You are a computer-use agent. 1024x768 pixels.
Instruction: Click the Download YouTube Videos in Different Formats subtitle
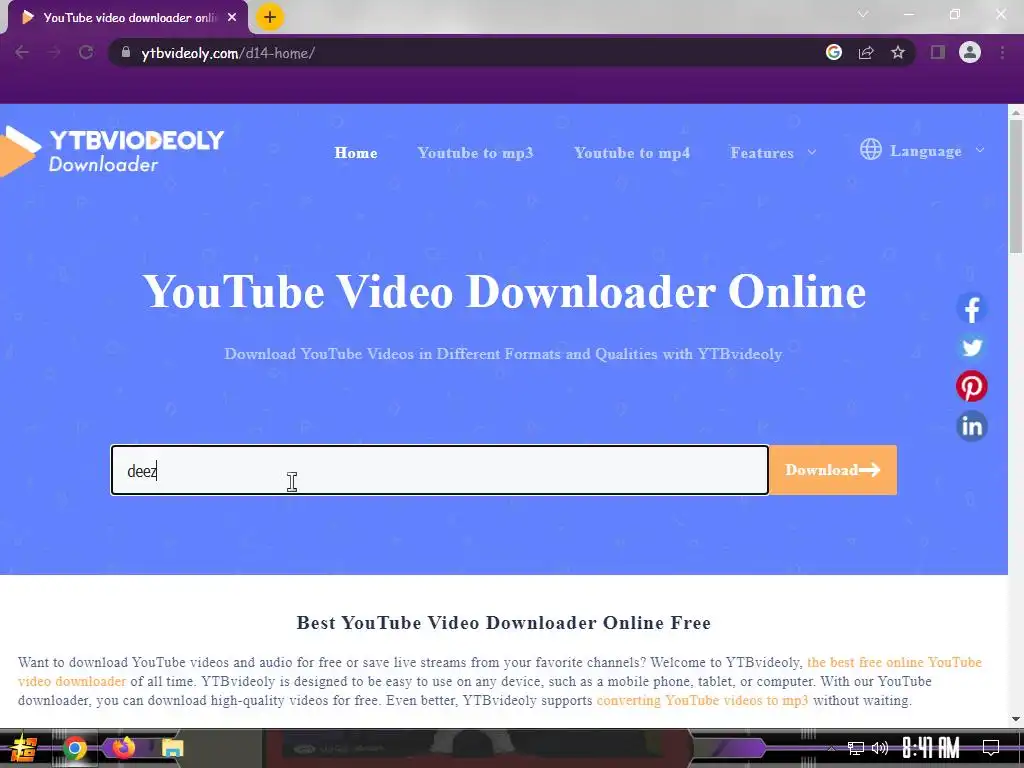tap(503, 354)
